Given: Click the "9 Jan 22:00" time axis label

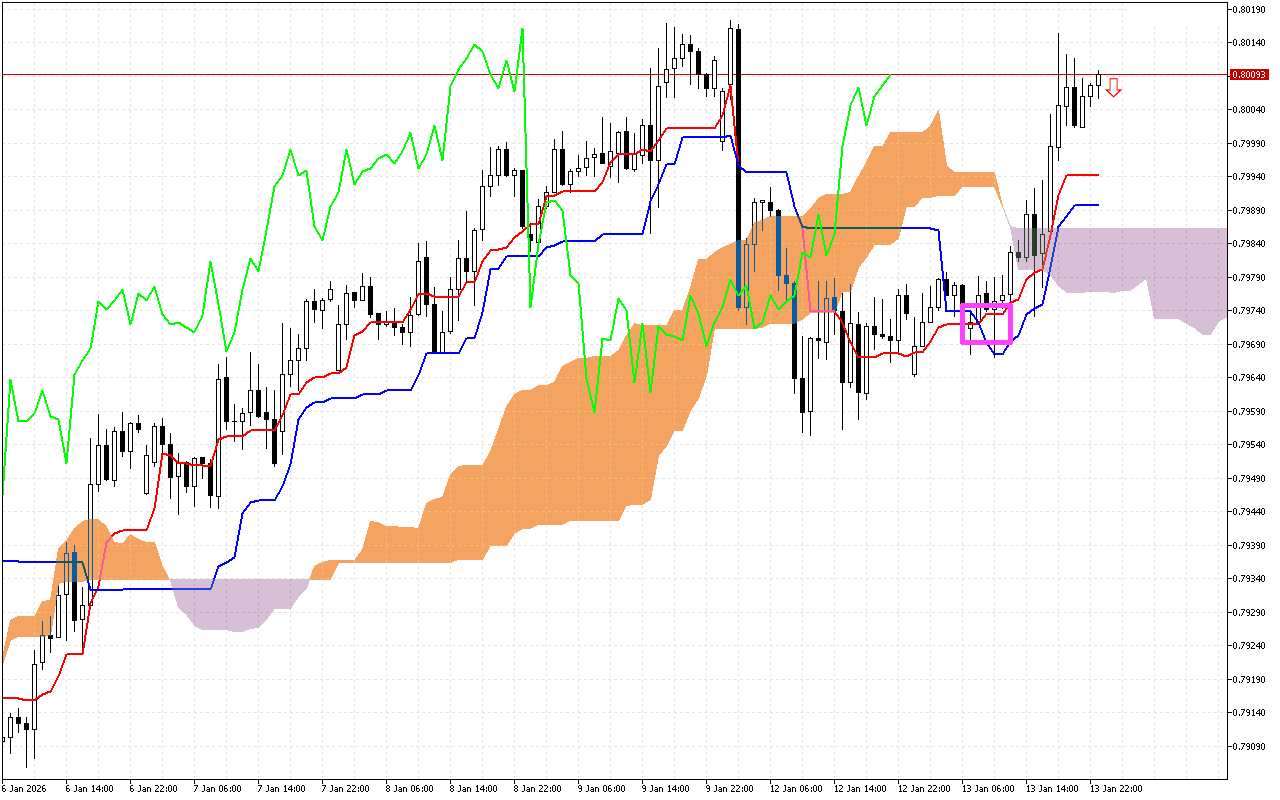Looking at the screenshot, I should click(727, 788).
